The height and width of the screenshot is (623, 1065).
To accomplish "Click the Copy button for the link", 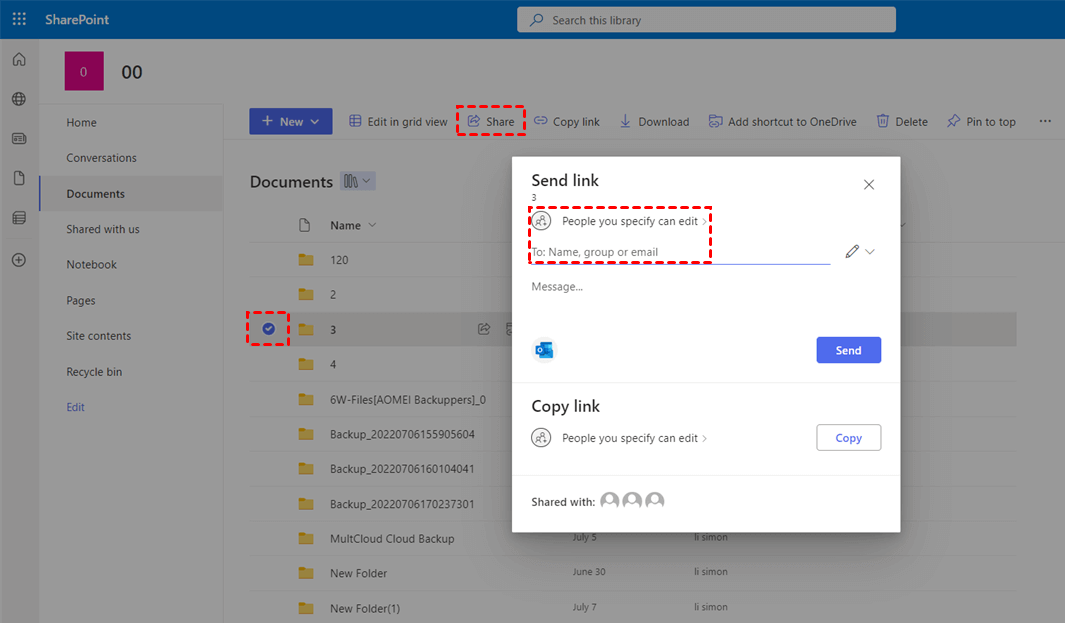I will [x=848, y=438].
